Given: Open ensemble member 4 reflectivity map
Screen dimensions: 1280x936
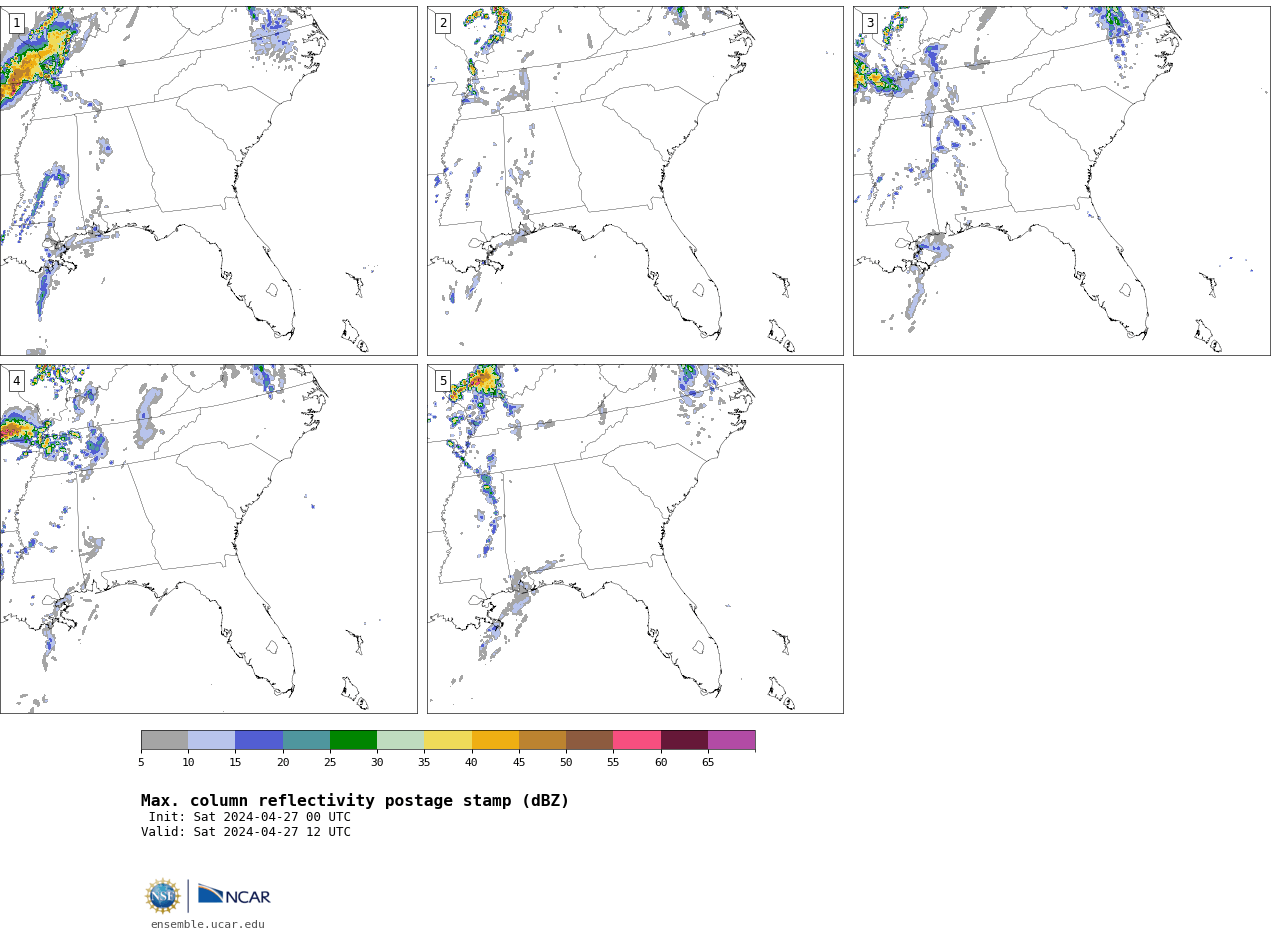Looking at the screenshot, I should (x=208, y=539).
